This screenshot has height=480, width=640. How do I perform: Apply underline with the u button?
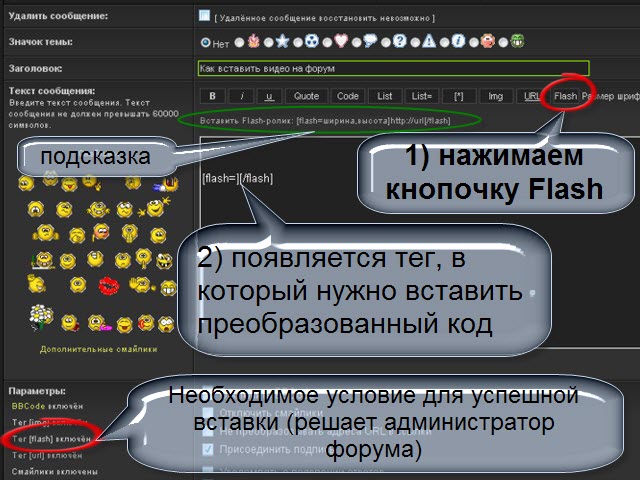(x=269, y=96)
